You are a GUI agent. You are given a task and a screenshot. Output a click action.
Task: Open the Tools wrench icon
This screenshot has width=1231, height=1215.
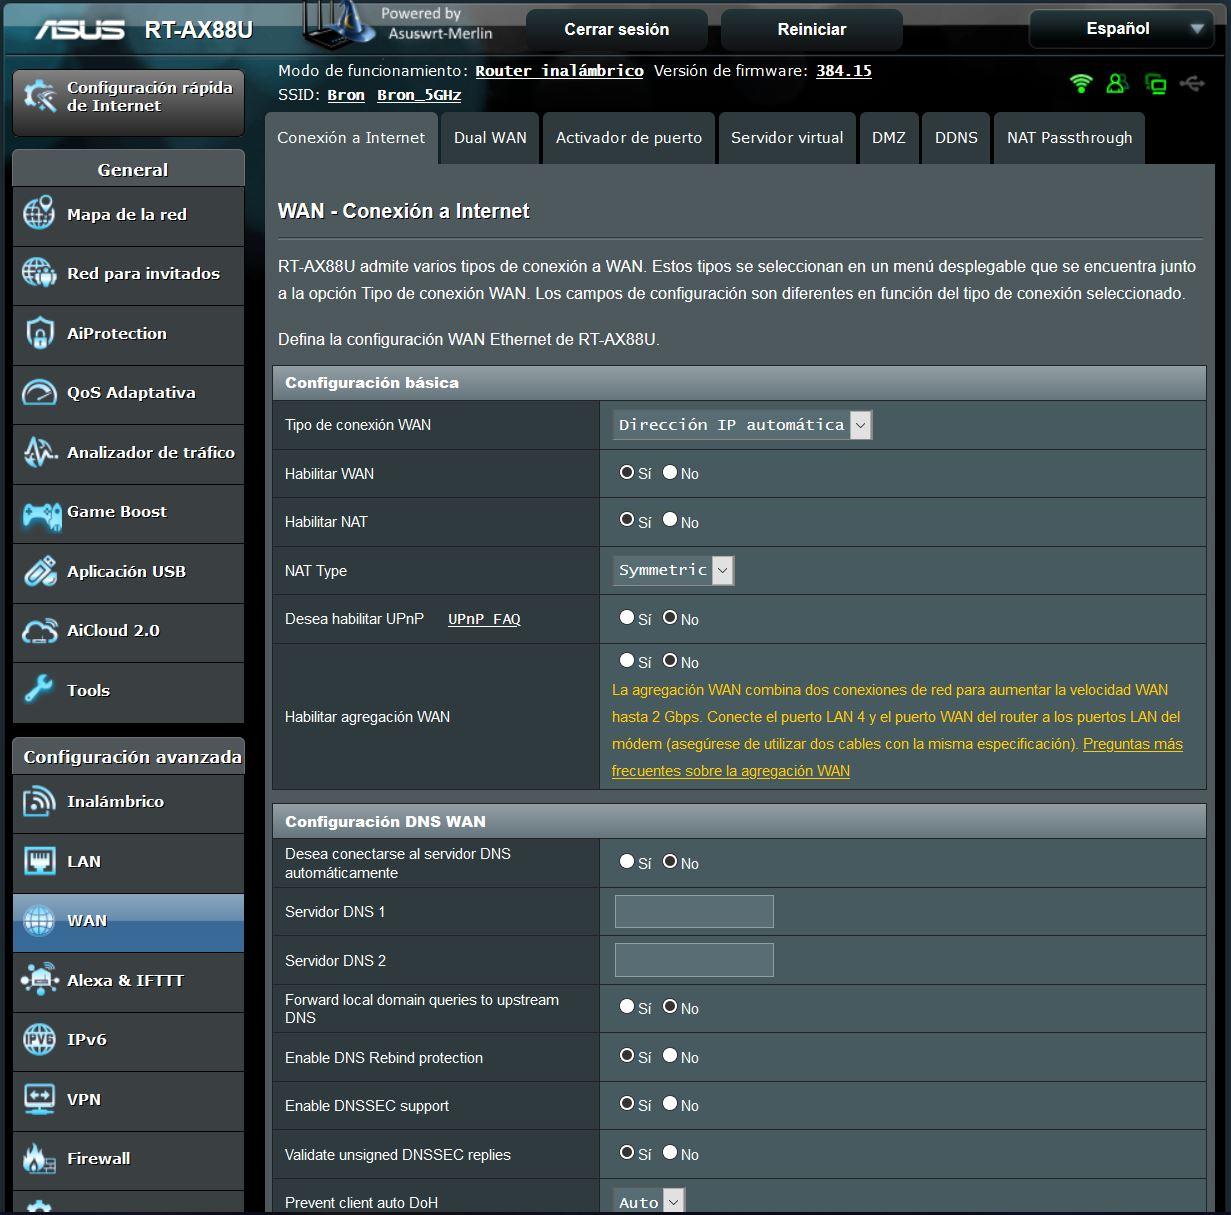pyautogui.click(x=39, y=690)
